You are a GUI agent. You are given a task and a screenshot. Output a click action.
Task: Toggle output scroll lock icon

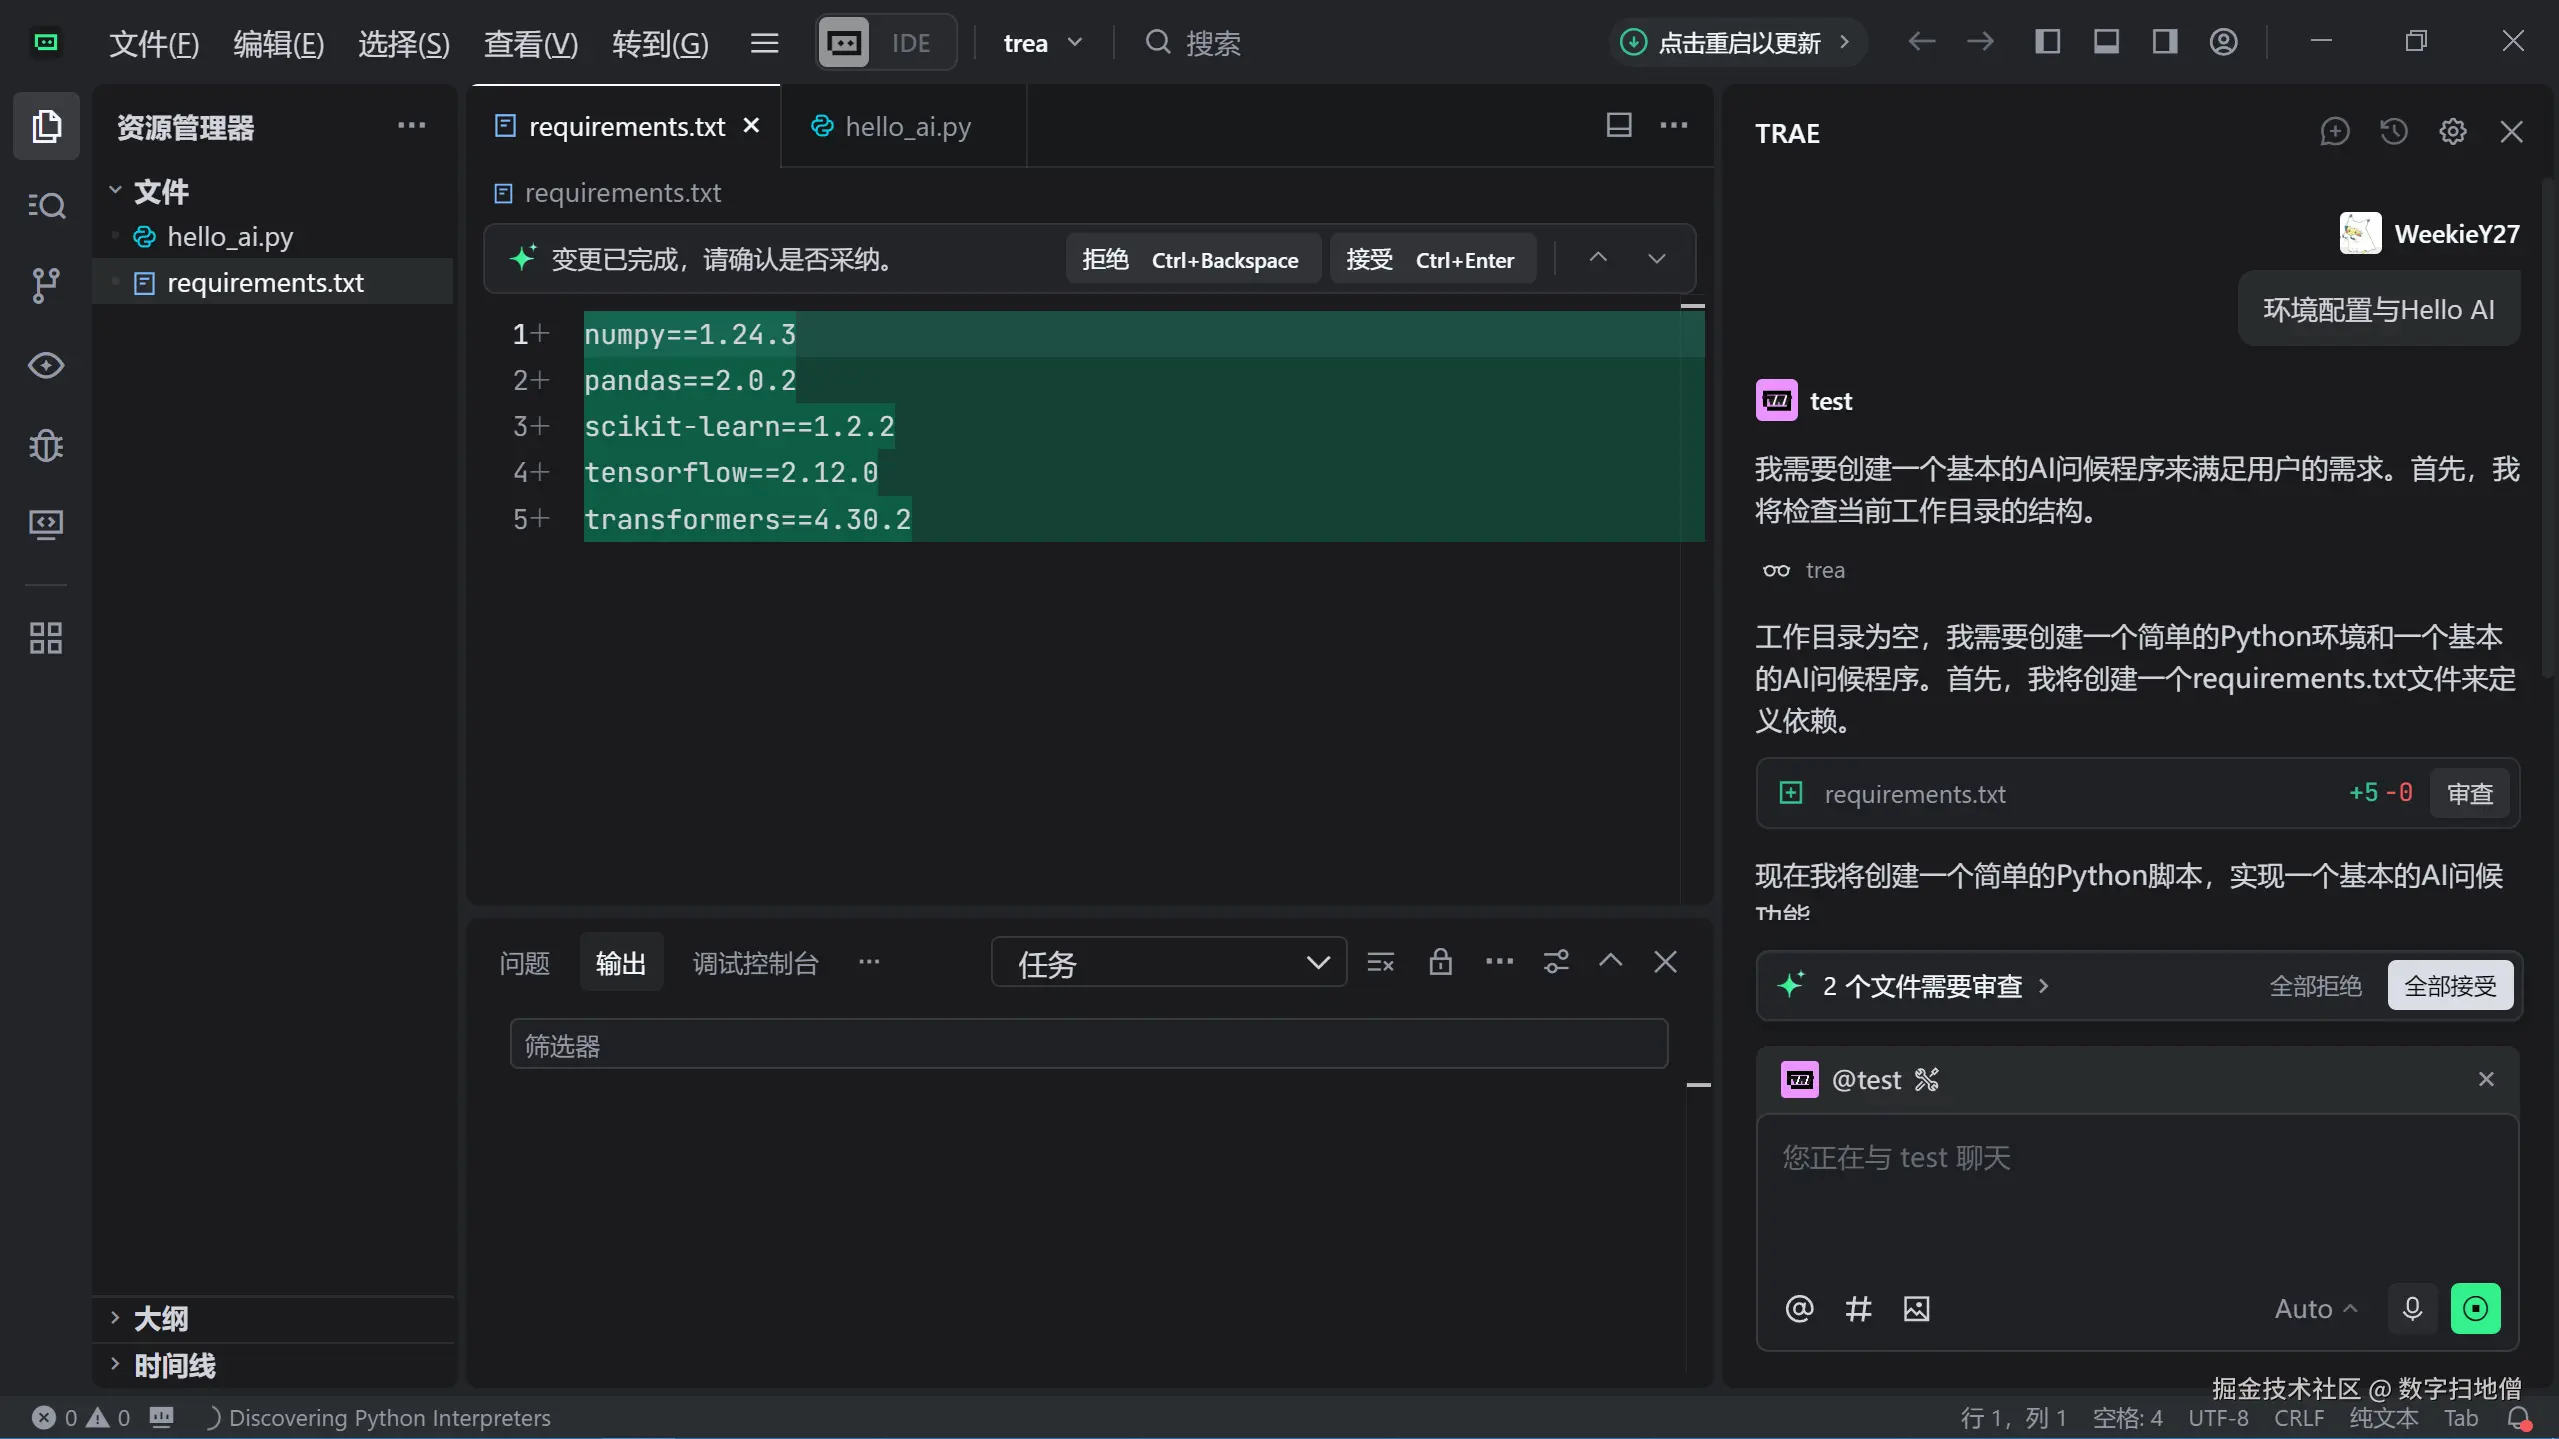coord(1440,962)
